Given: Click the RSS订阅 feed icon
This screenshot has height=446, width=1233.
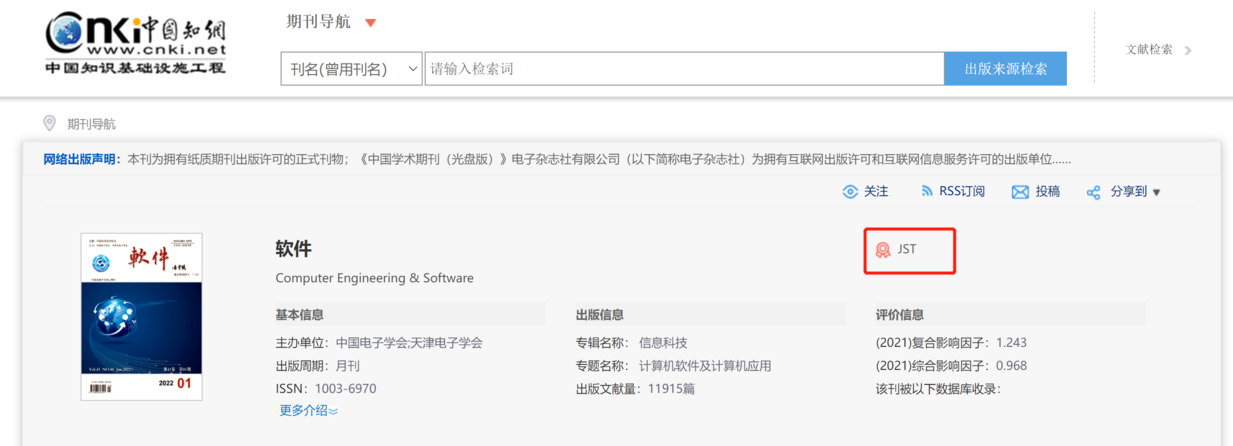Looking at the screenshot, I should click(927, 191).
